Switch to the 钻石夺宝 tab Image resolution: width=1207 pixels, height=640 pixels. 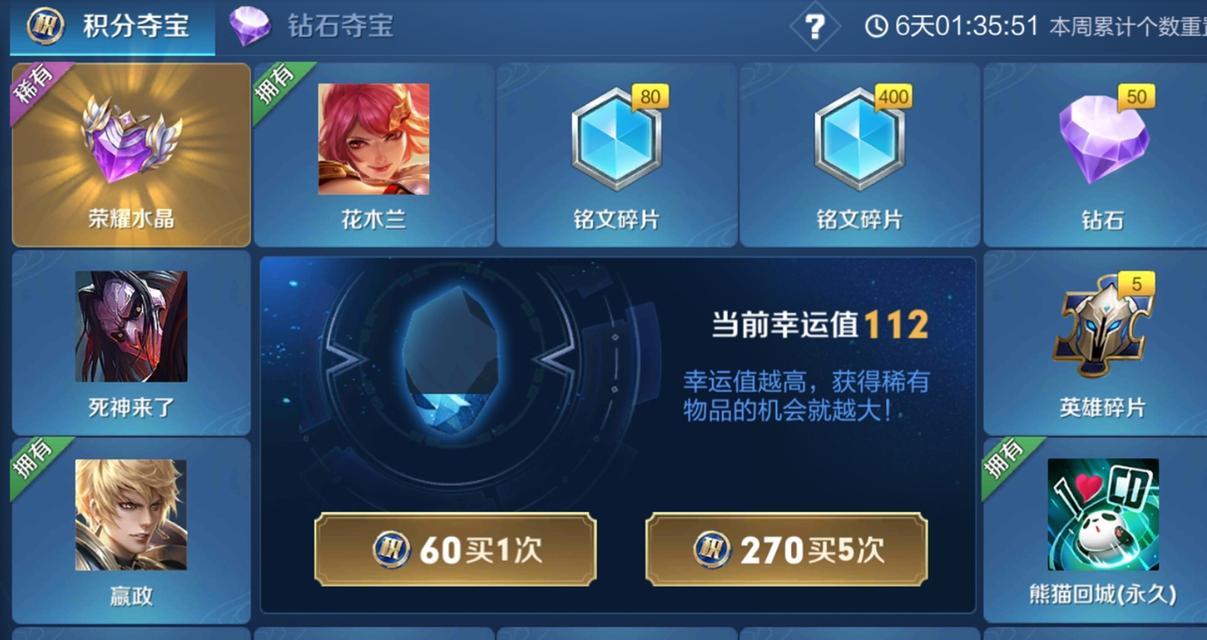click(x=312, y=27)
